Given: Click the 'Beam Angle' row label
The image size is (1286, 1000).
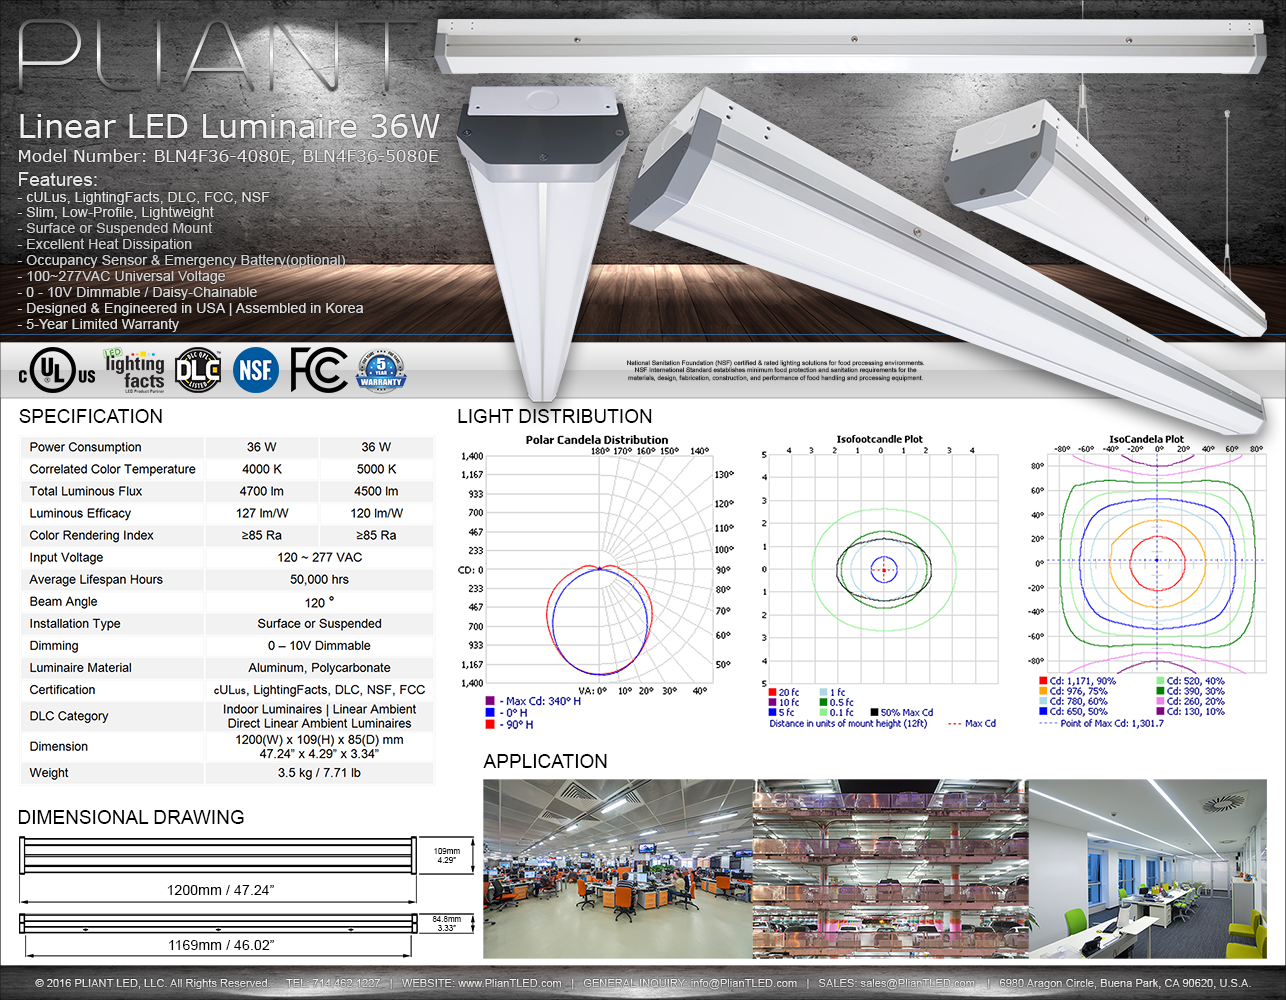Looking at the screenshot, I should coord(64,601).
